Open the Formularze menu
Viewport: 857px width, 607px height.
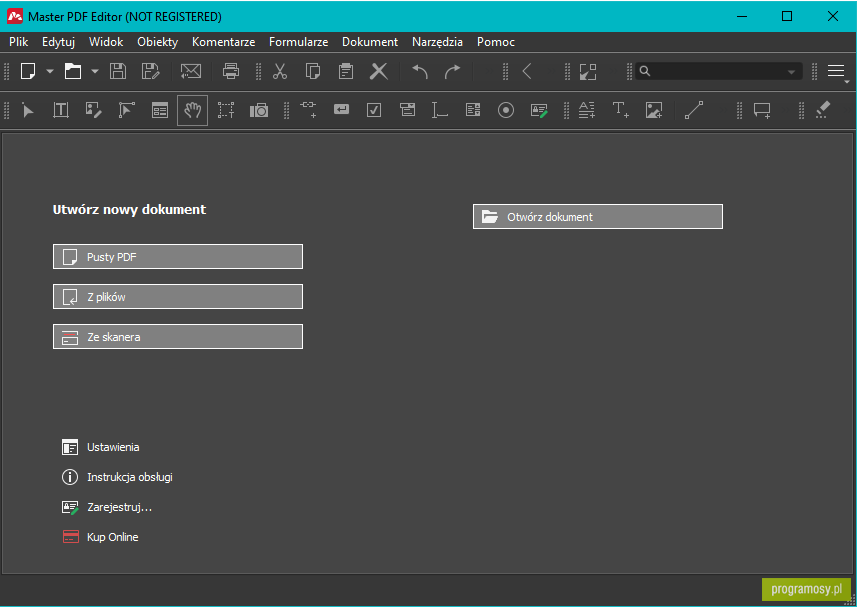coord(298,42)
